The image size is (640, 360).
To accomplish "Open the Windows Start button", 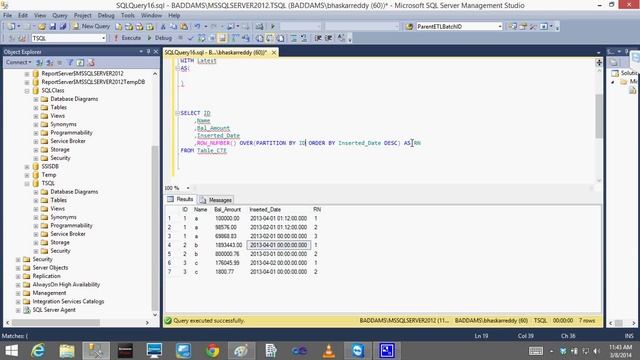I will [x=11, y=351].
